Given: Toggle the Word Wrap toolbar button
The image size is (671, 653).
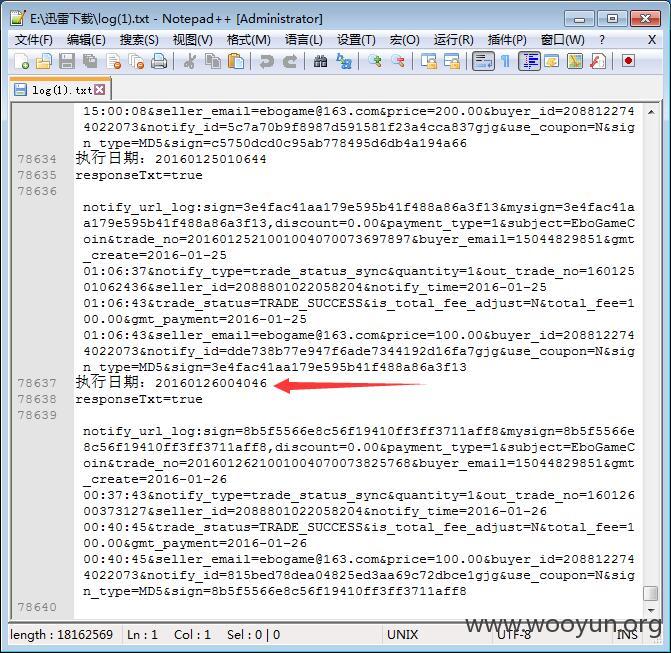Looking at the screenshot, I should click(x=483, y=62).
